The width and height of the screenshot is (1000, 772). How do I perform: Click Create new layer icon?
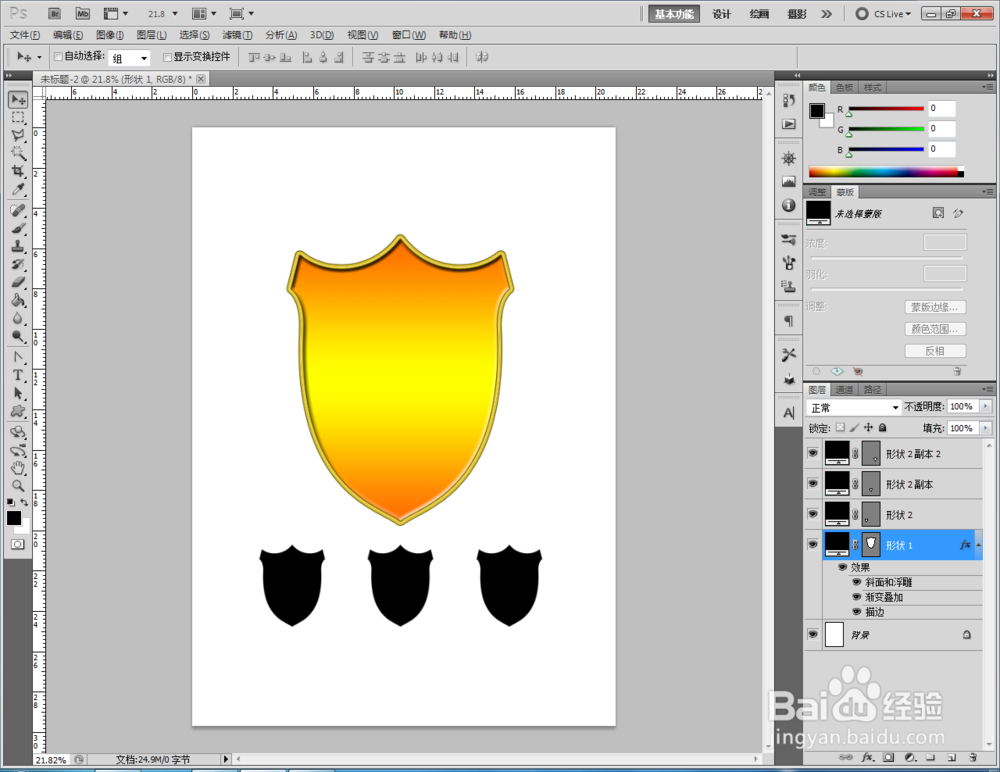(952, 757)
